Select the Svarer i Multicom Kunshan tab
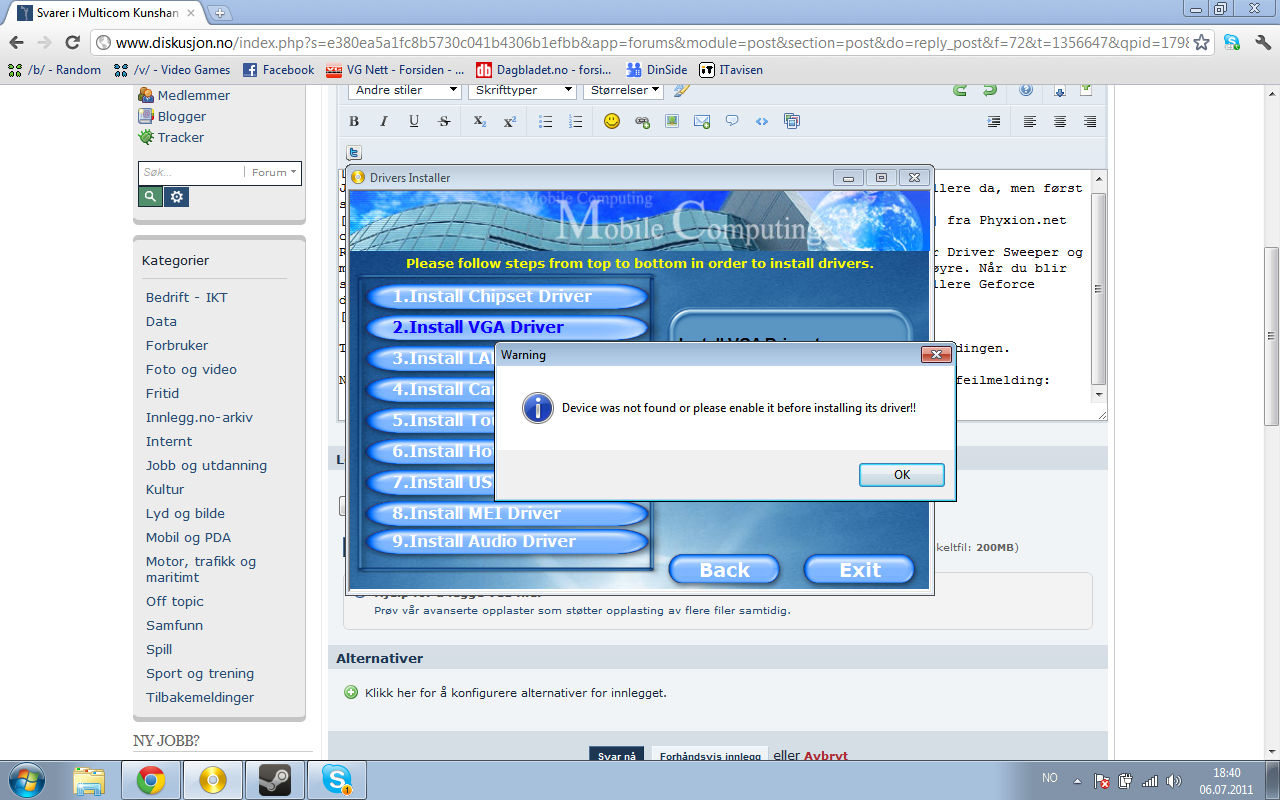1280x800 pixels. point(105,13)
